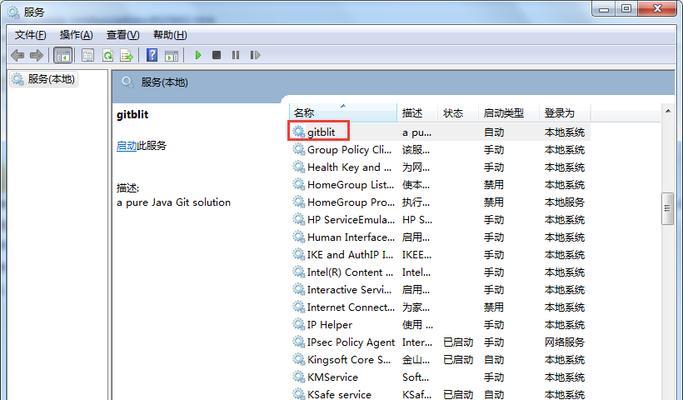Viewport: 683px width, 400px height.
Task: Select the Intel(R) Content service
Action: click(x=440, y=272)
